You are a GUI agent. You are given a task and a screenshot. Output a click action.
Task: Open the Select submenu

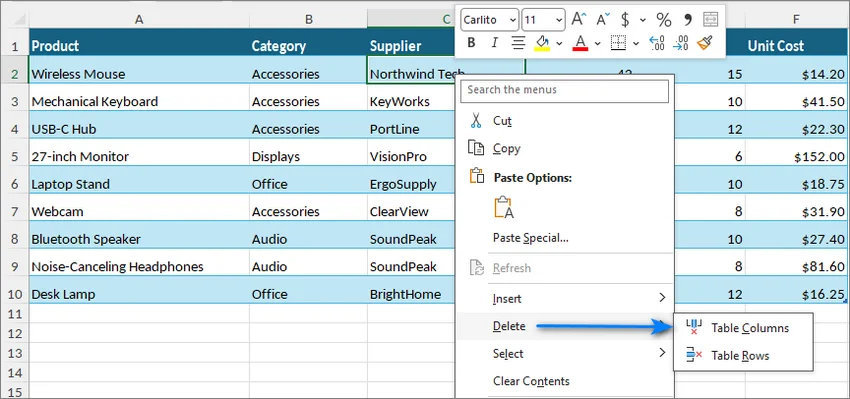(x=565, y=353)
